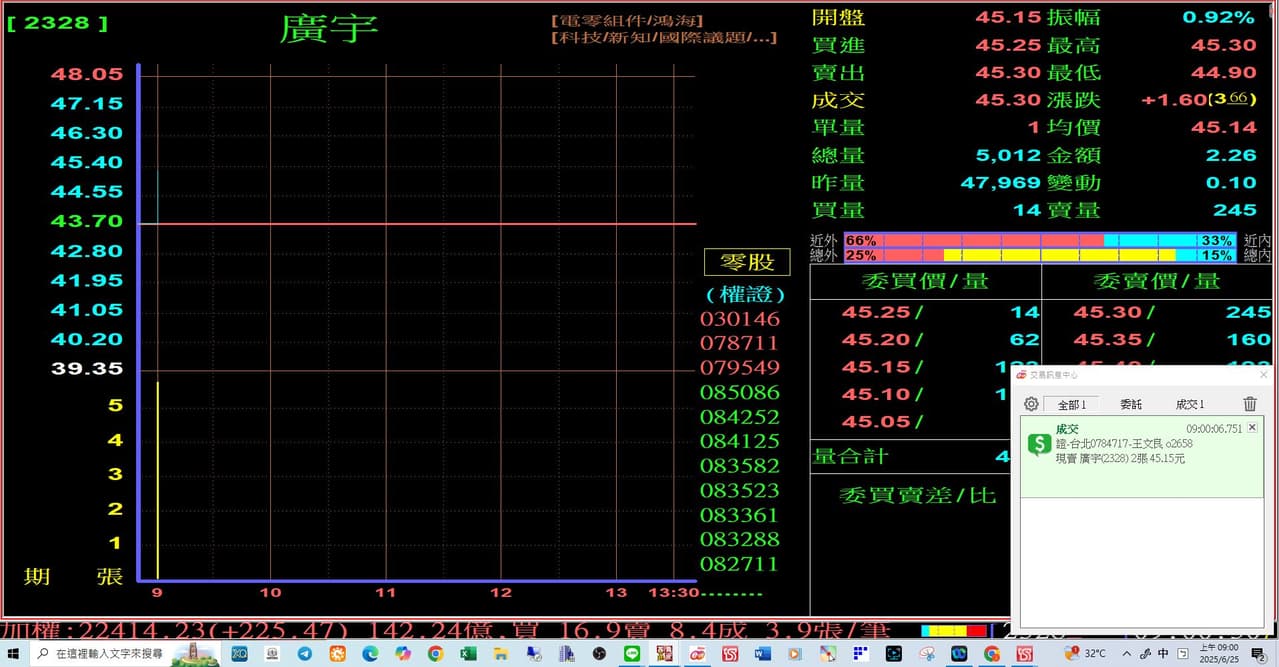Open the notification center icon
The width and height of the screenshot is (1279, 667).
pyautogui.click(x=1257, y=654)
